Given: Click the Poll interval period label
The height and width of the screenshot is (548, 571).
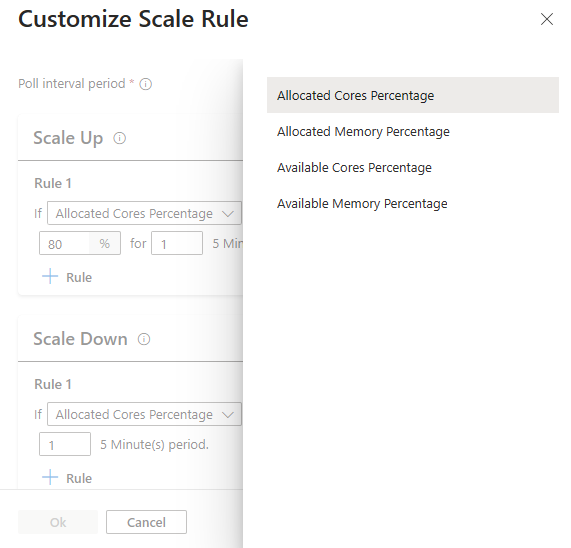Looking at the screenshot, I should 72,84.
